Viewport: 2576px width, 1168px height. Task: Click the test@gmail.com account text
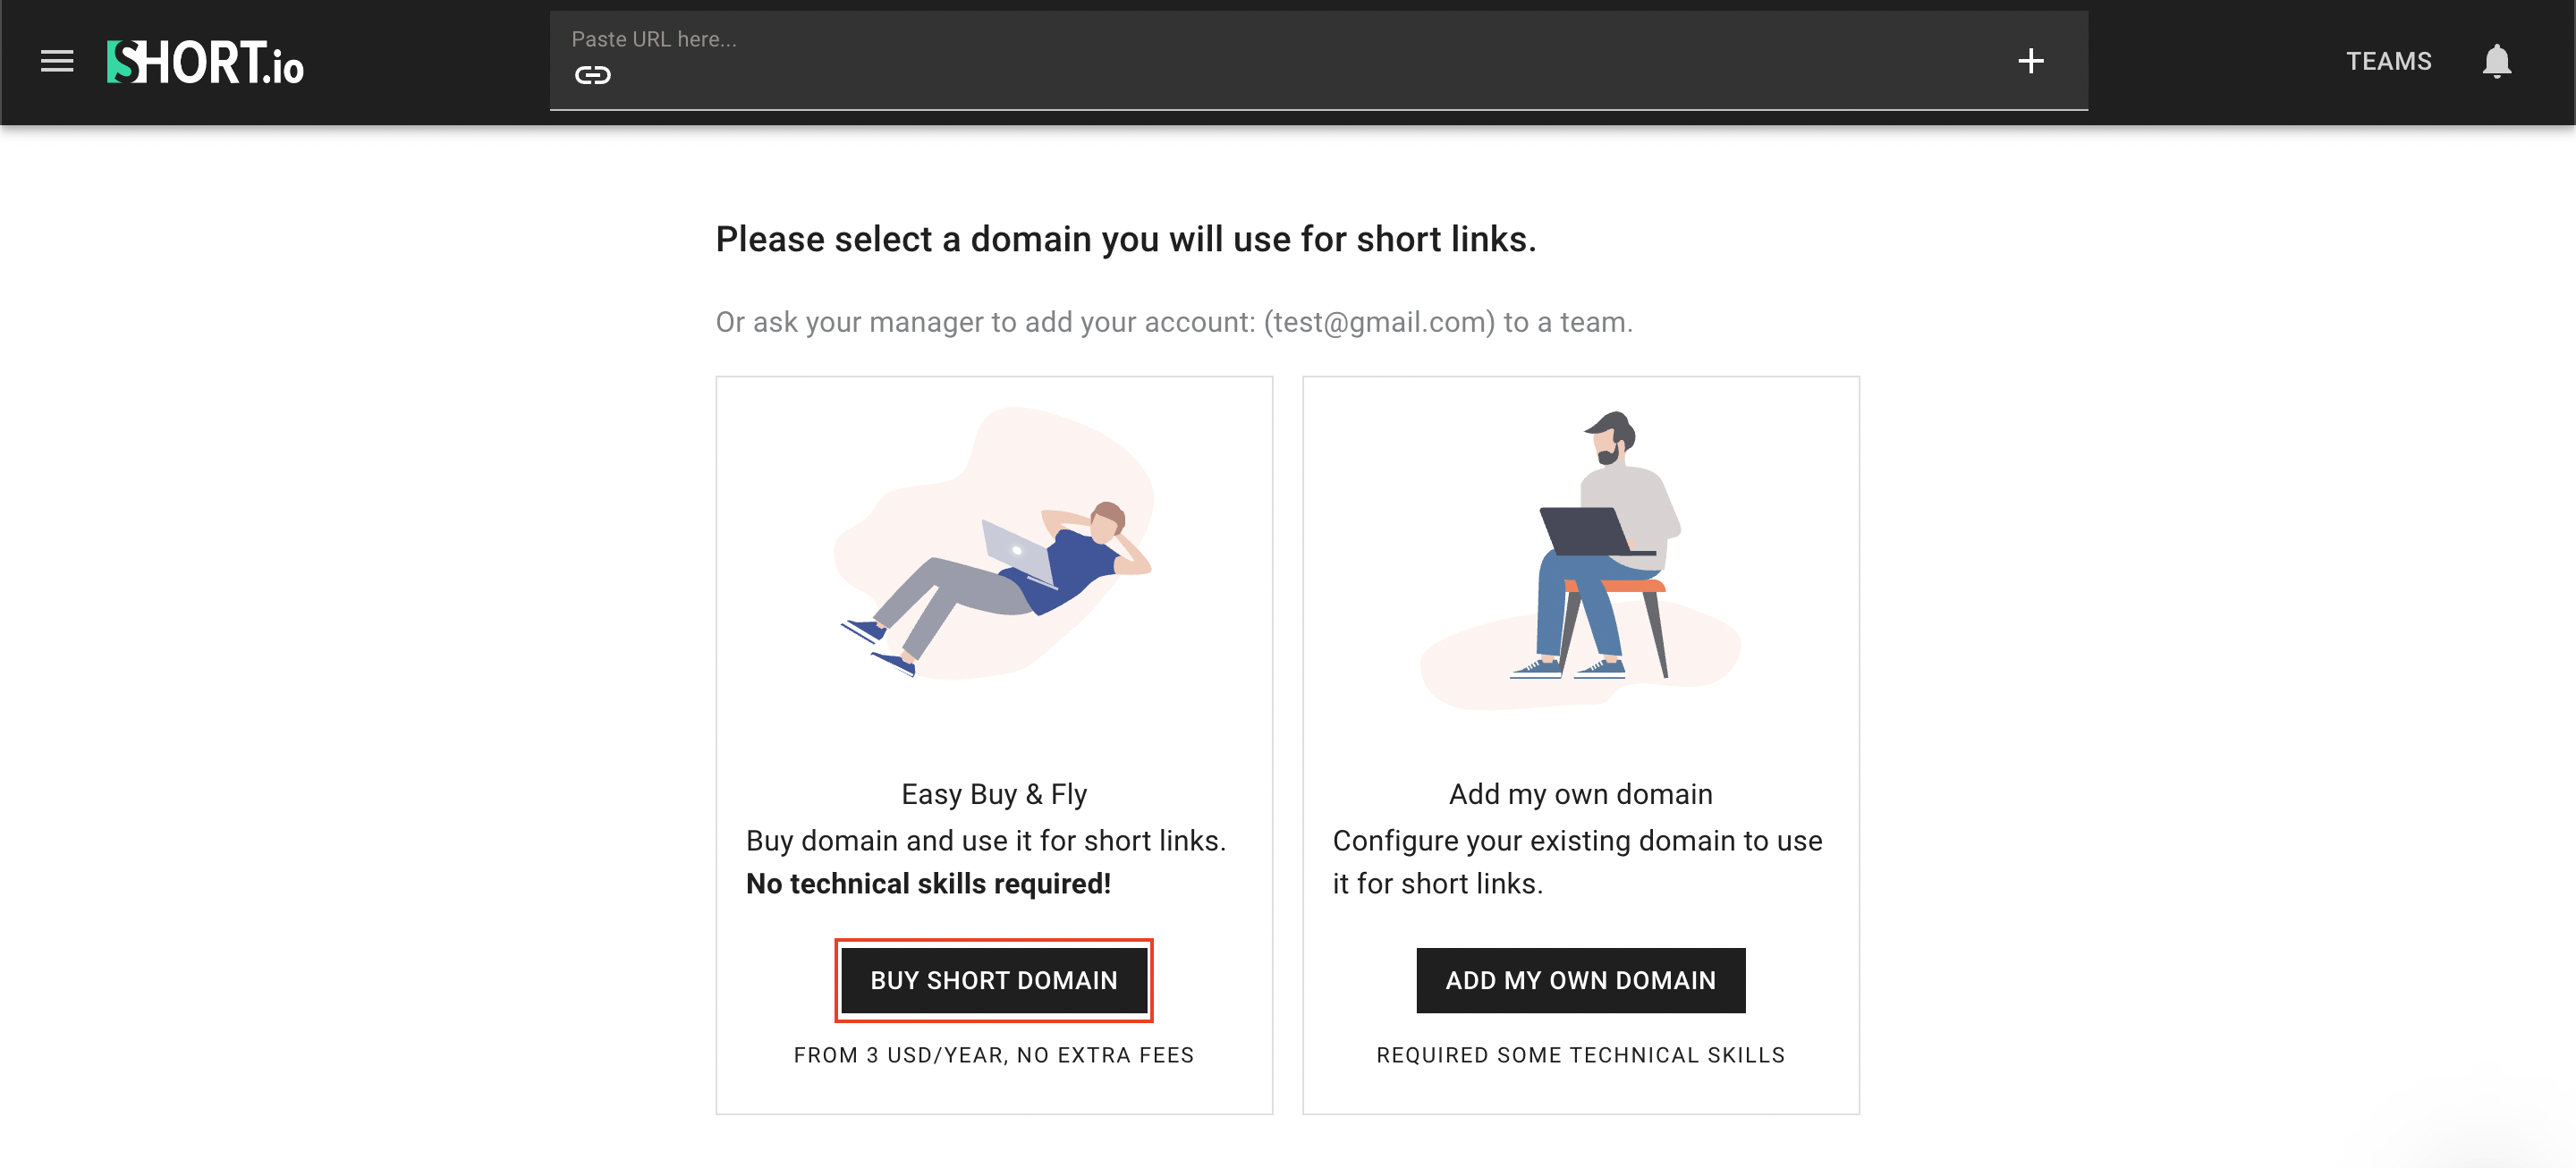1379,322
